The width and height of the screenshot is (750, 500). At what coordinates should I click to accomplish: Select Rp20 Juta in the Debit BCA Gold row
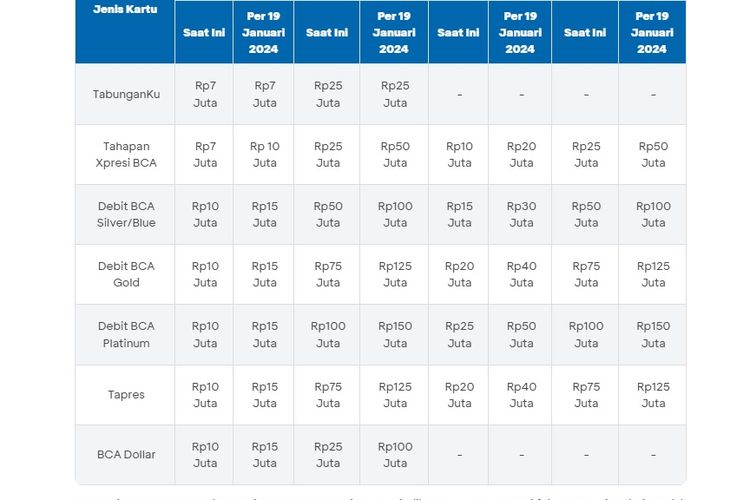pyautogui.click(x=459, y=274)
